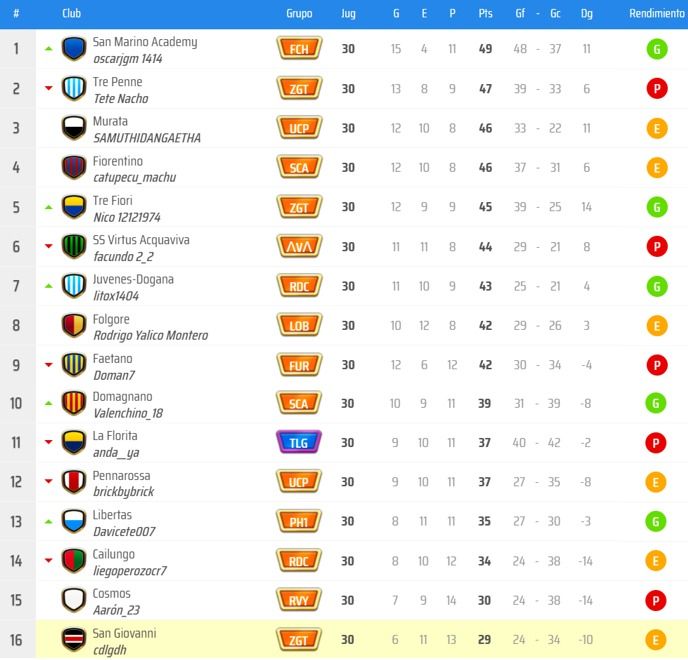Click the La Florita club crest

pos(73,443)
